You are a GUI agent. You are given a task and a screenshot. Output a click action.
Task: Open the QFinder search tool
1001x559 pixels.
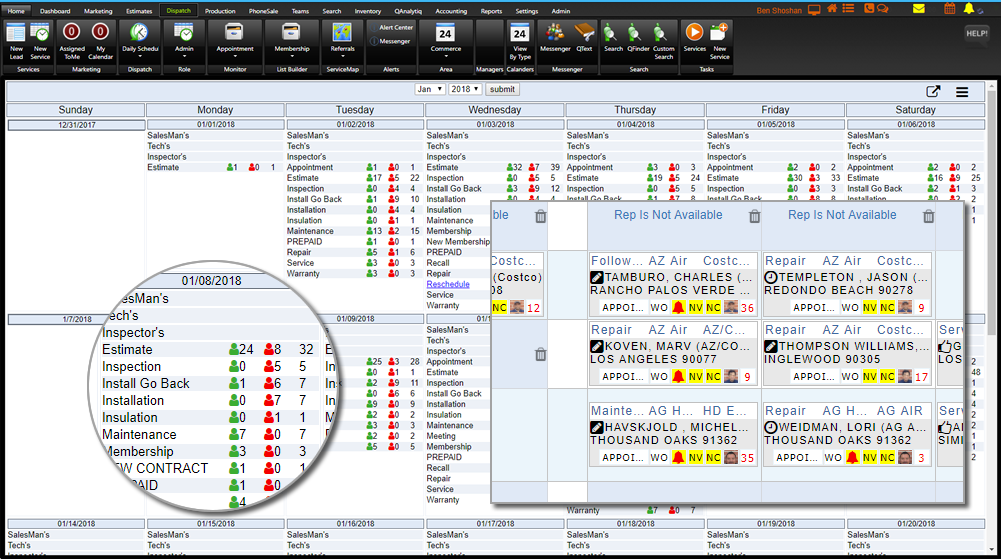[x=636, y=33]
